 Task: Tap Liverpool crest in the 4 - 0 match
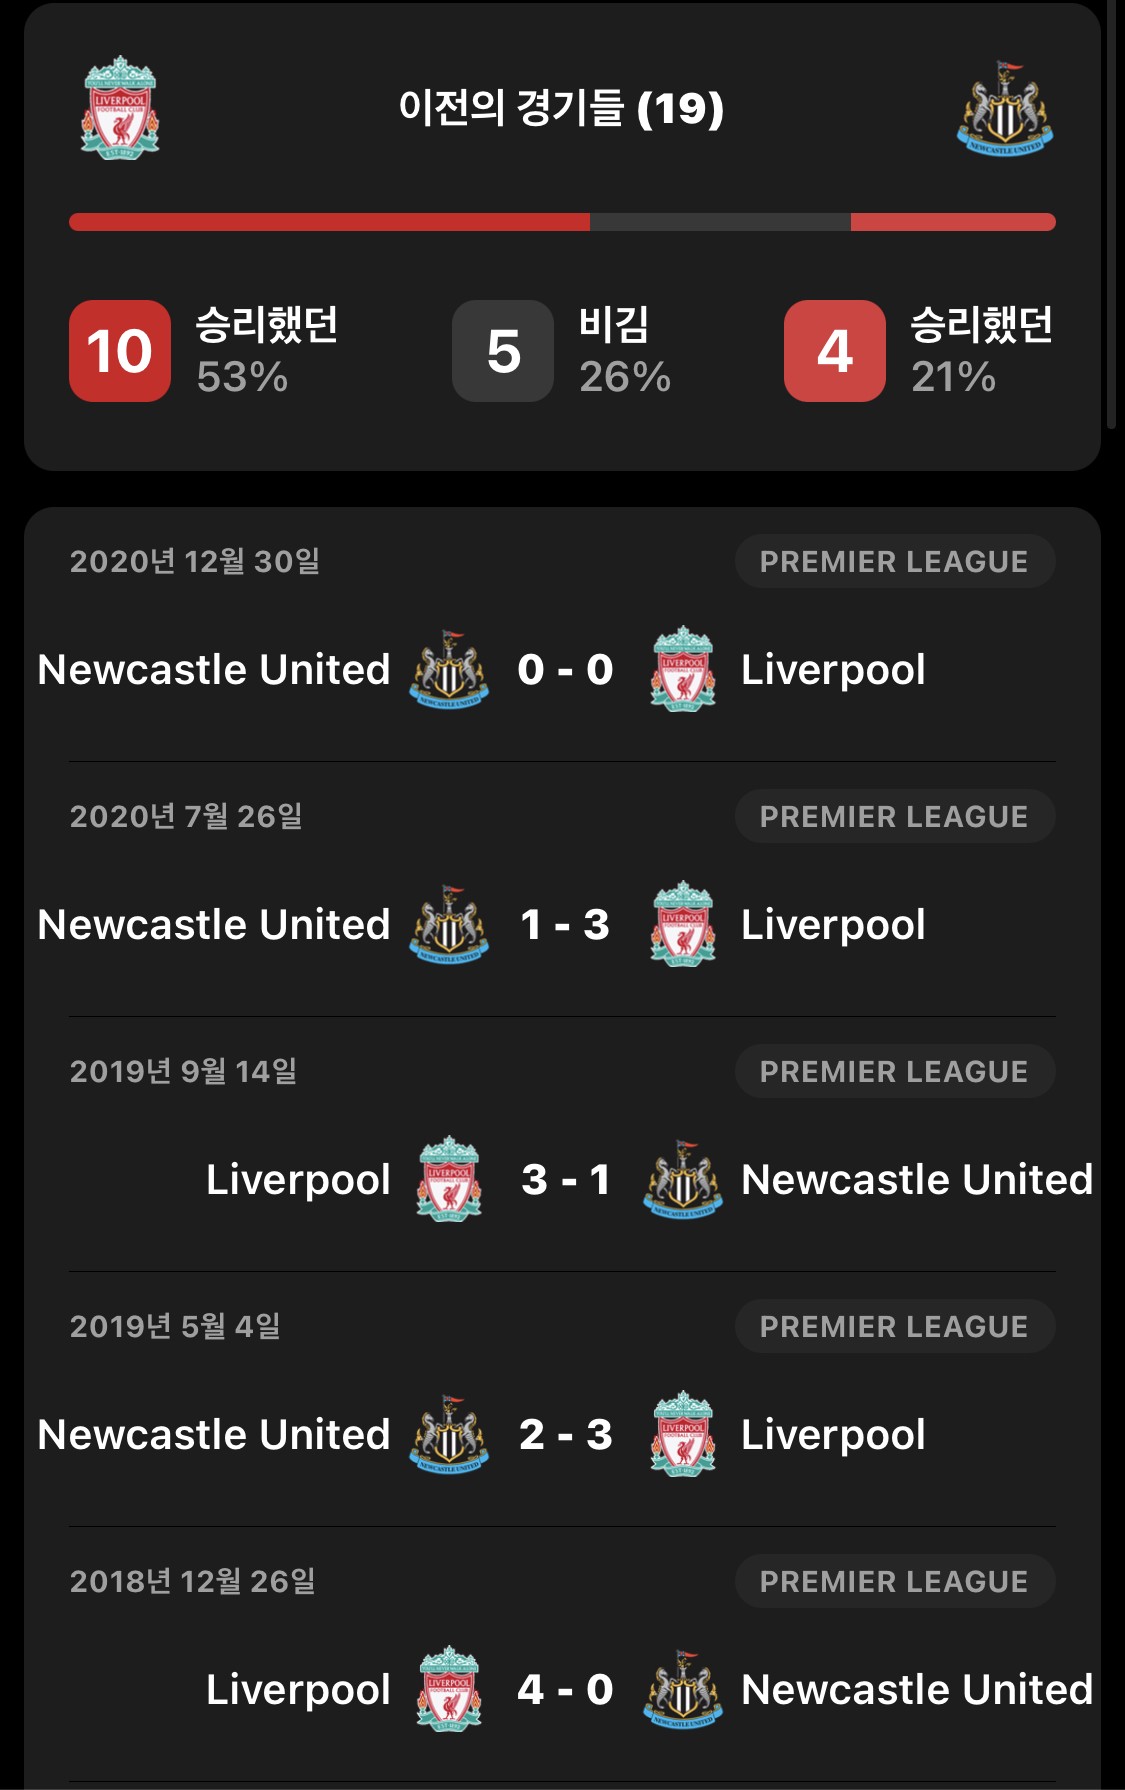[449, 1689]
